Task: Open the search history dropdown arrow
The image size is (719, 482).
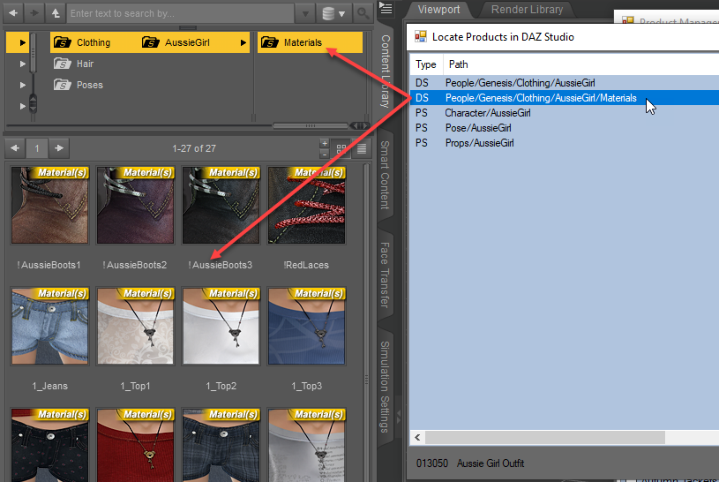Action: pyautogui.click(x=305, y=15)
